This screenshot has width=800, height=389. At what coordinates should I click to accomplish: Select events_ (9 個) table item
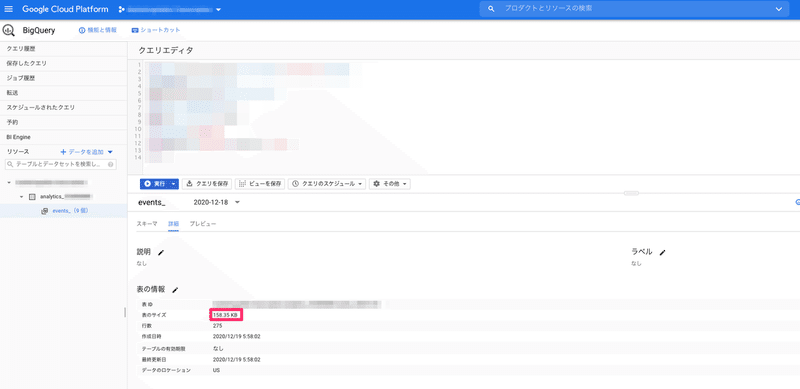point(71,210)
